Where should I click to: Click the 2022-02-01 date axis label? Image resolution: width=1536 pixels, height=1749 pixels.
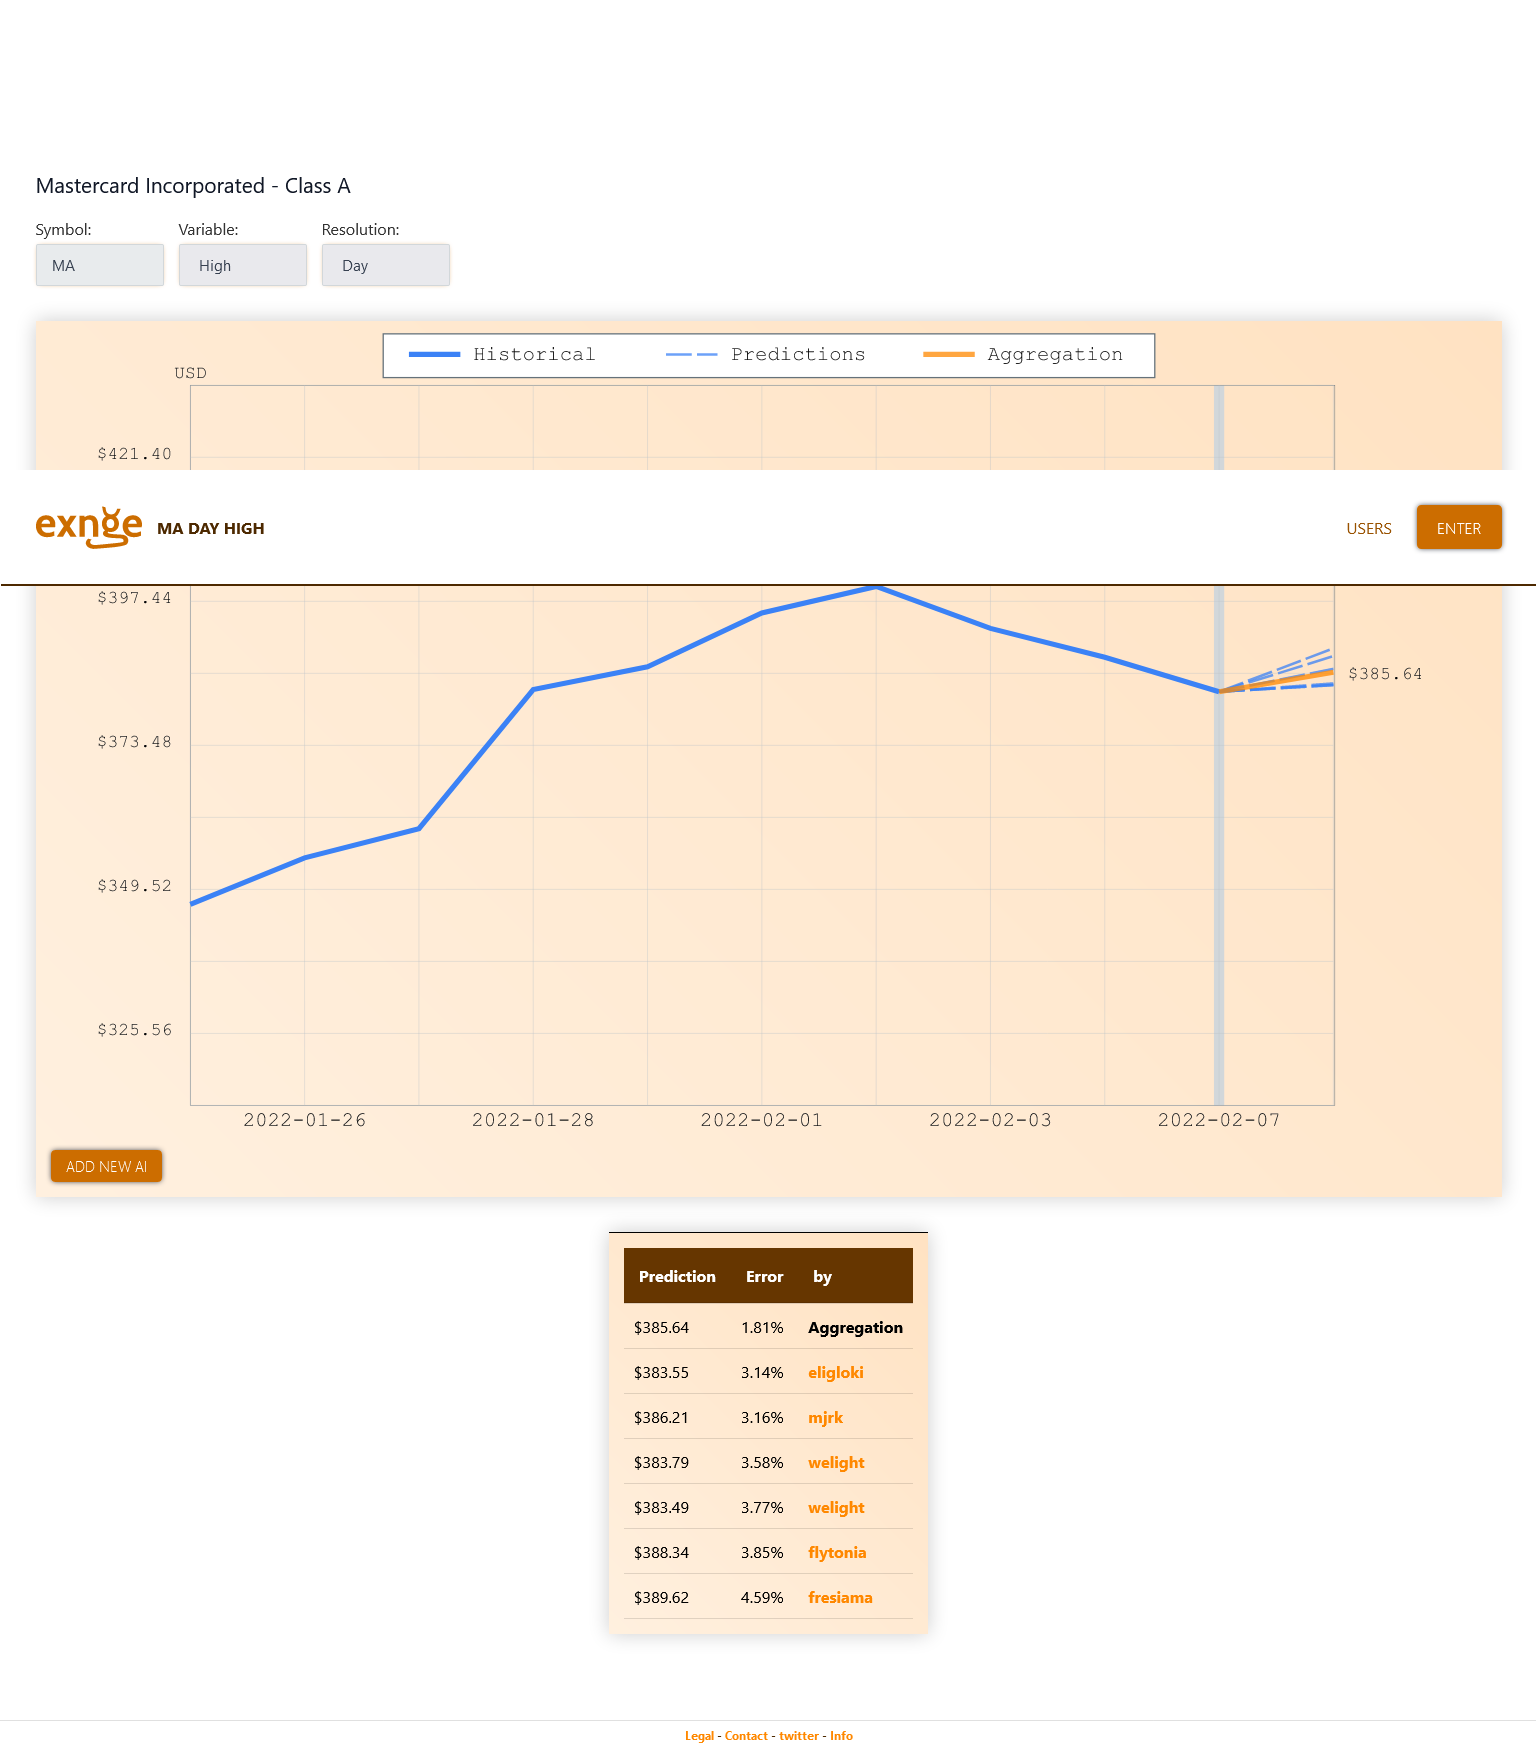(762, 1120)
